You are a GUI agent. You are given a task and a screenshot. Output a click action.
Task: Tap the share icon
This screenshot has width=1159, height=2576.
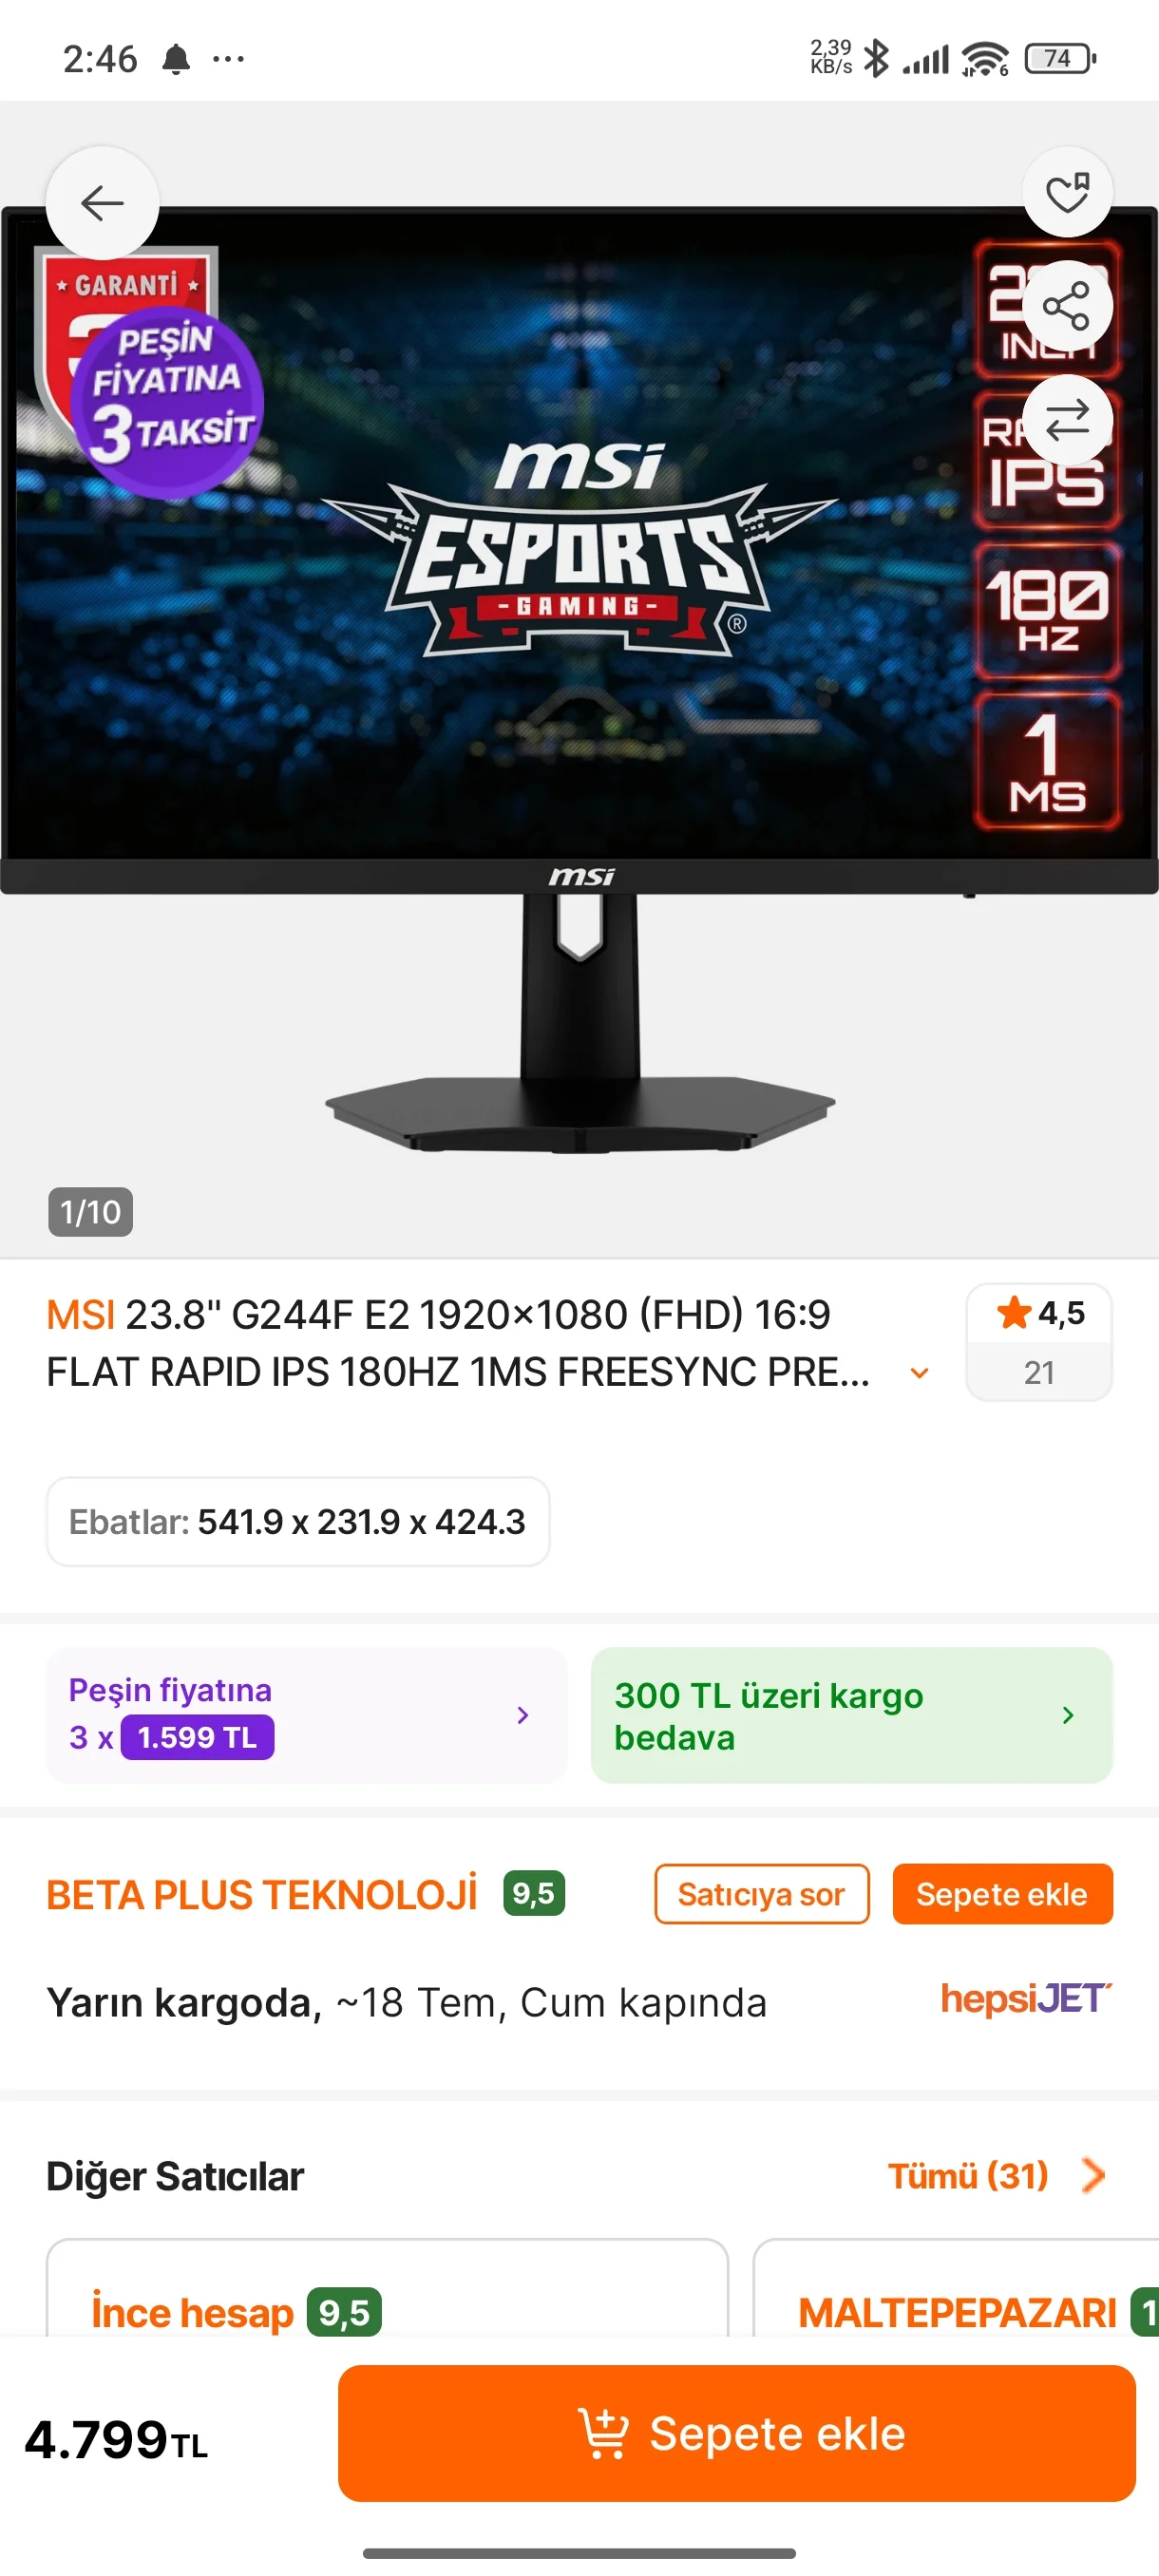[1067, 306]
